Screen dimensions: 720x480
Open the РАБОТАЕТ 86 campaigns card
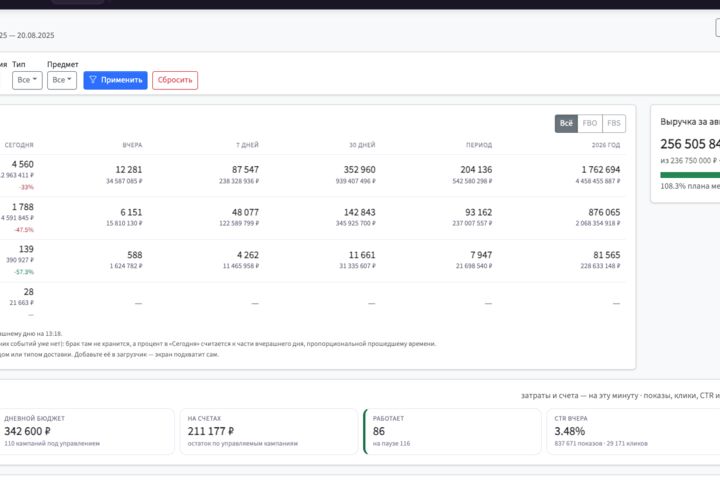452,431
